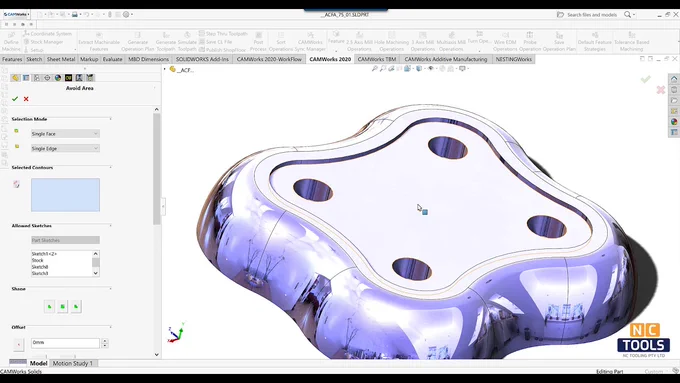The image size is (680, 383).
Task: Switch to Sketch ribbon tab
Action: click(34, 59)
